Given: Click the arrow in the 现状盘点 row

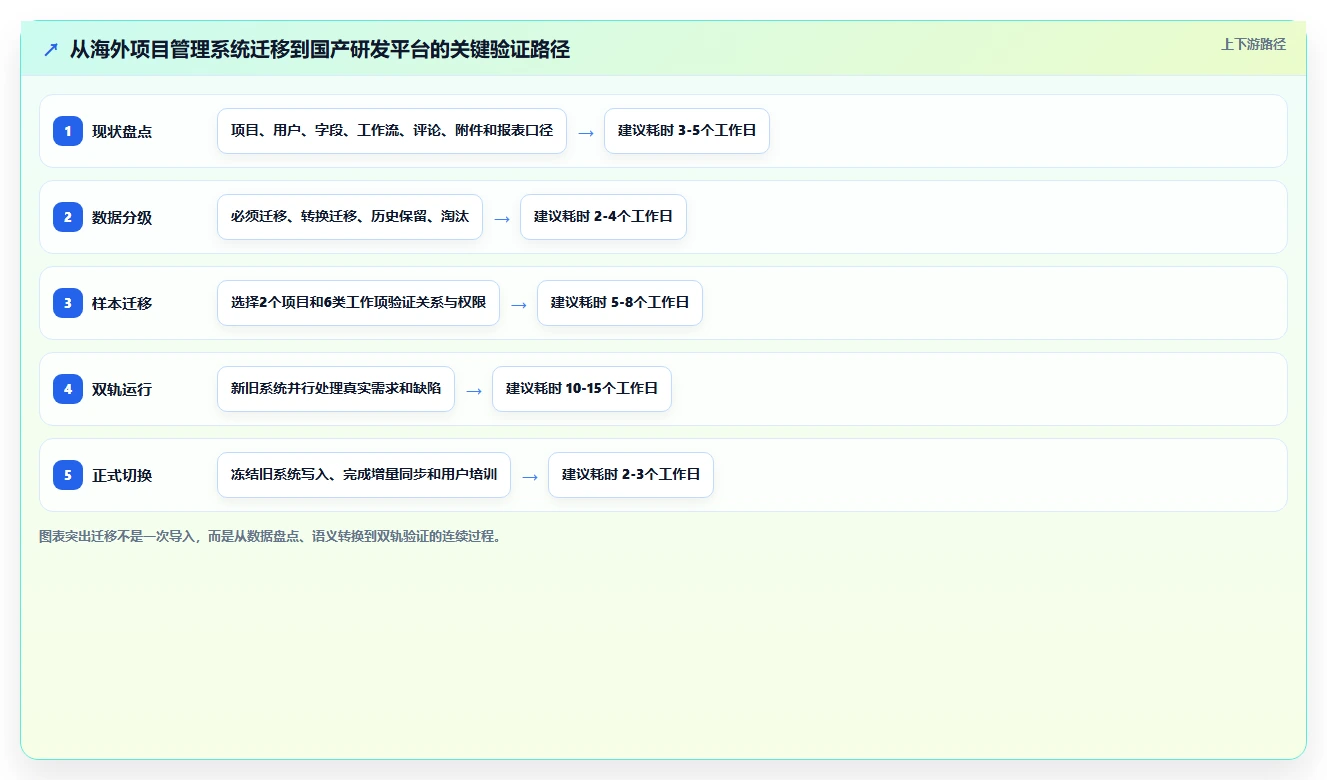Looking at the screenshot, I should click(586, 132).
